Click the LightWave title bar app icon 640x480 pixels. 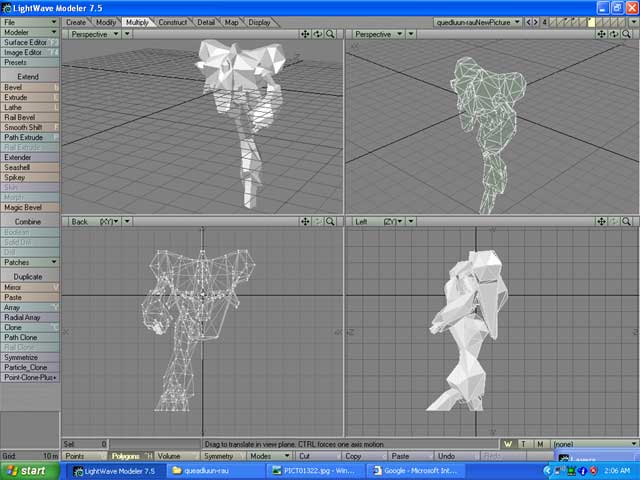click(6, 8)
